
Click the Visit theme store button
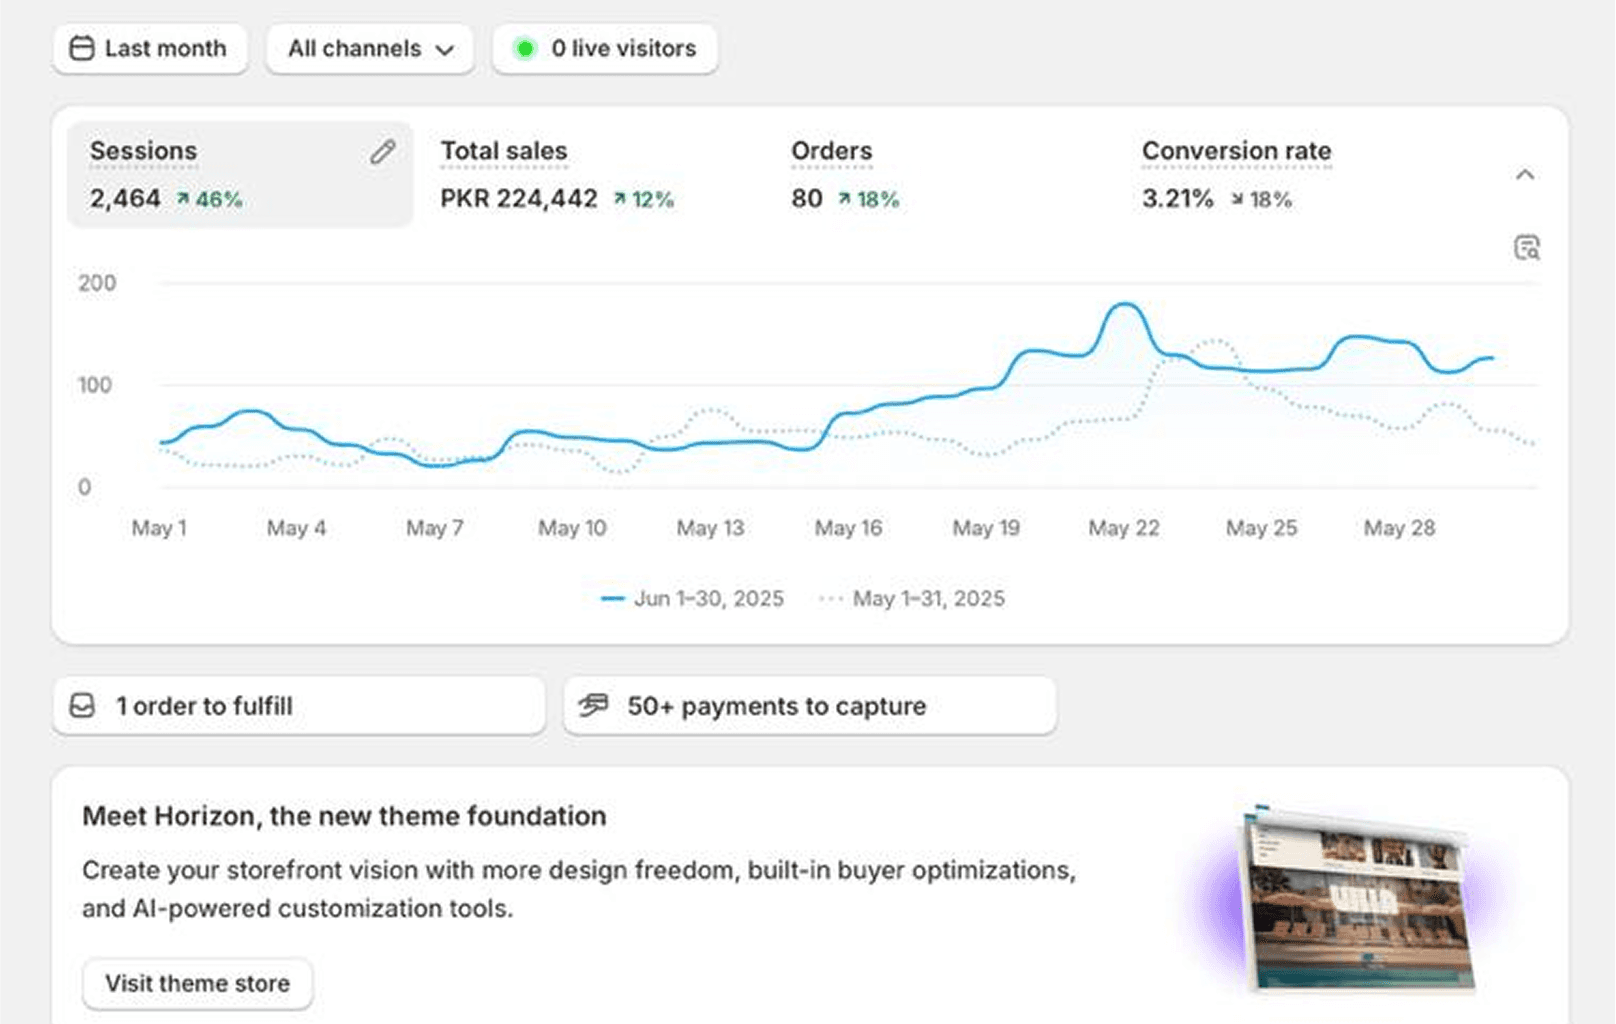point(197,983)
